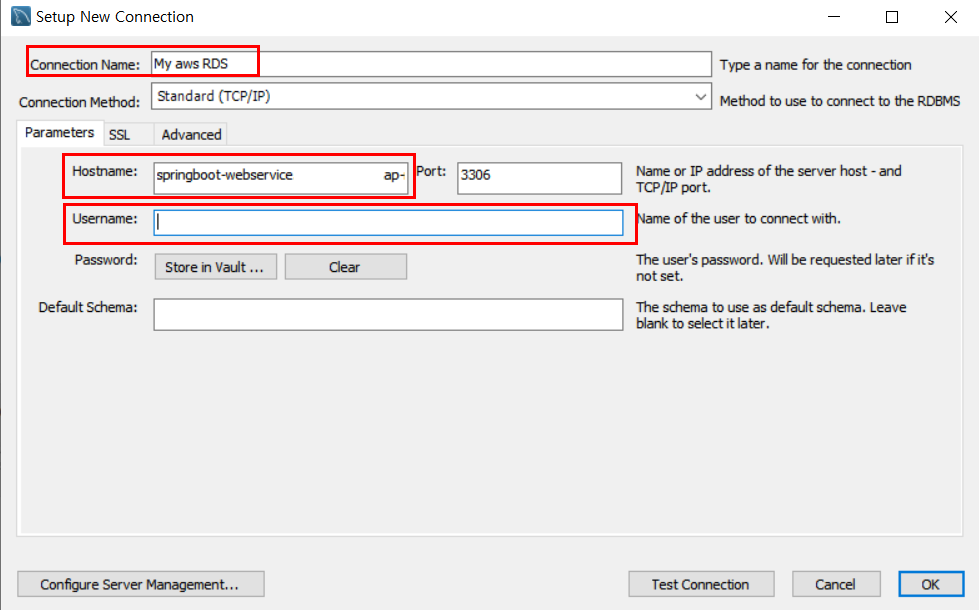The width and height of the screenshot is (979, 610).
Task: Click the Store in Vault button
Action: [215, 267]
